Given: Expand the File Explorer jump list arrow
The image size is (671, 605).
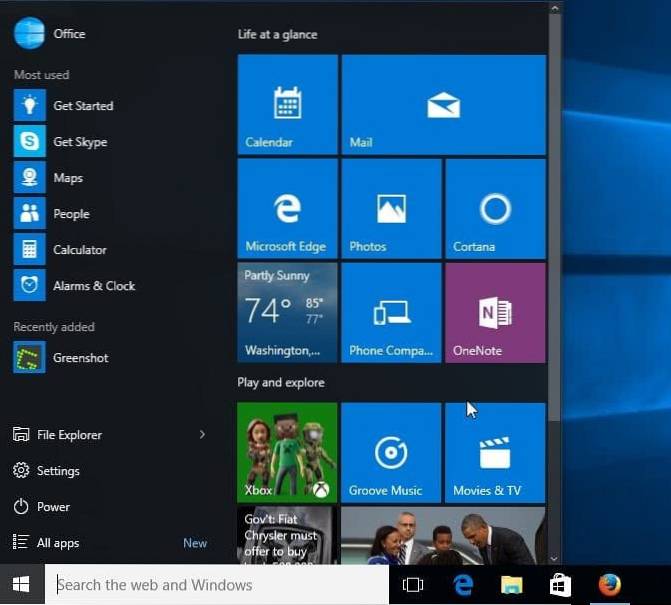Looking at the screenshot, I should 202,435.
